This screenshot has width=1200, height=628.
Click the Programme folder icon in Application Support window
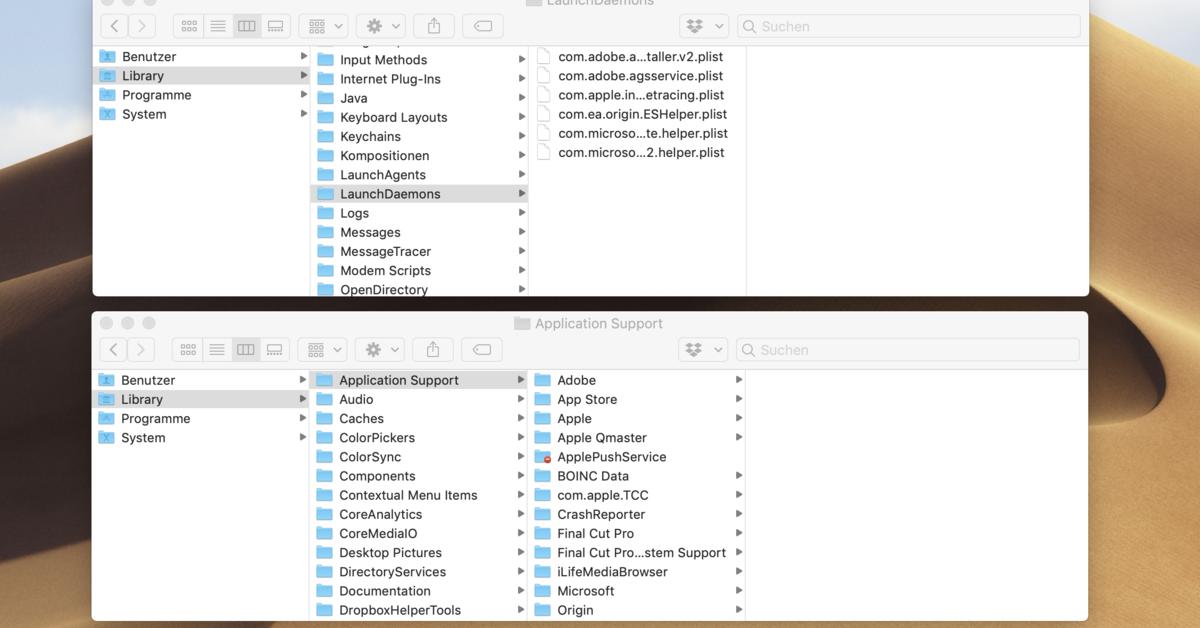106,419
